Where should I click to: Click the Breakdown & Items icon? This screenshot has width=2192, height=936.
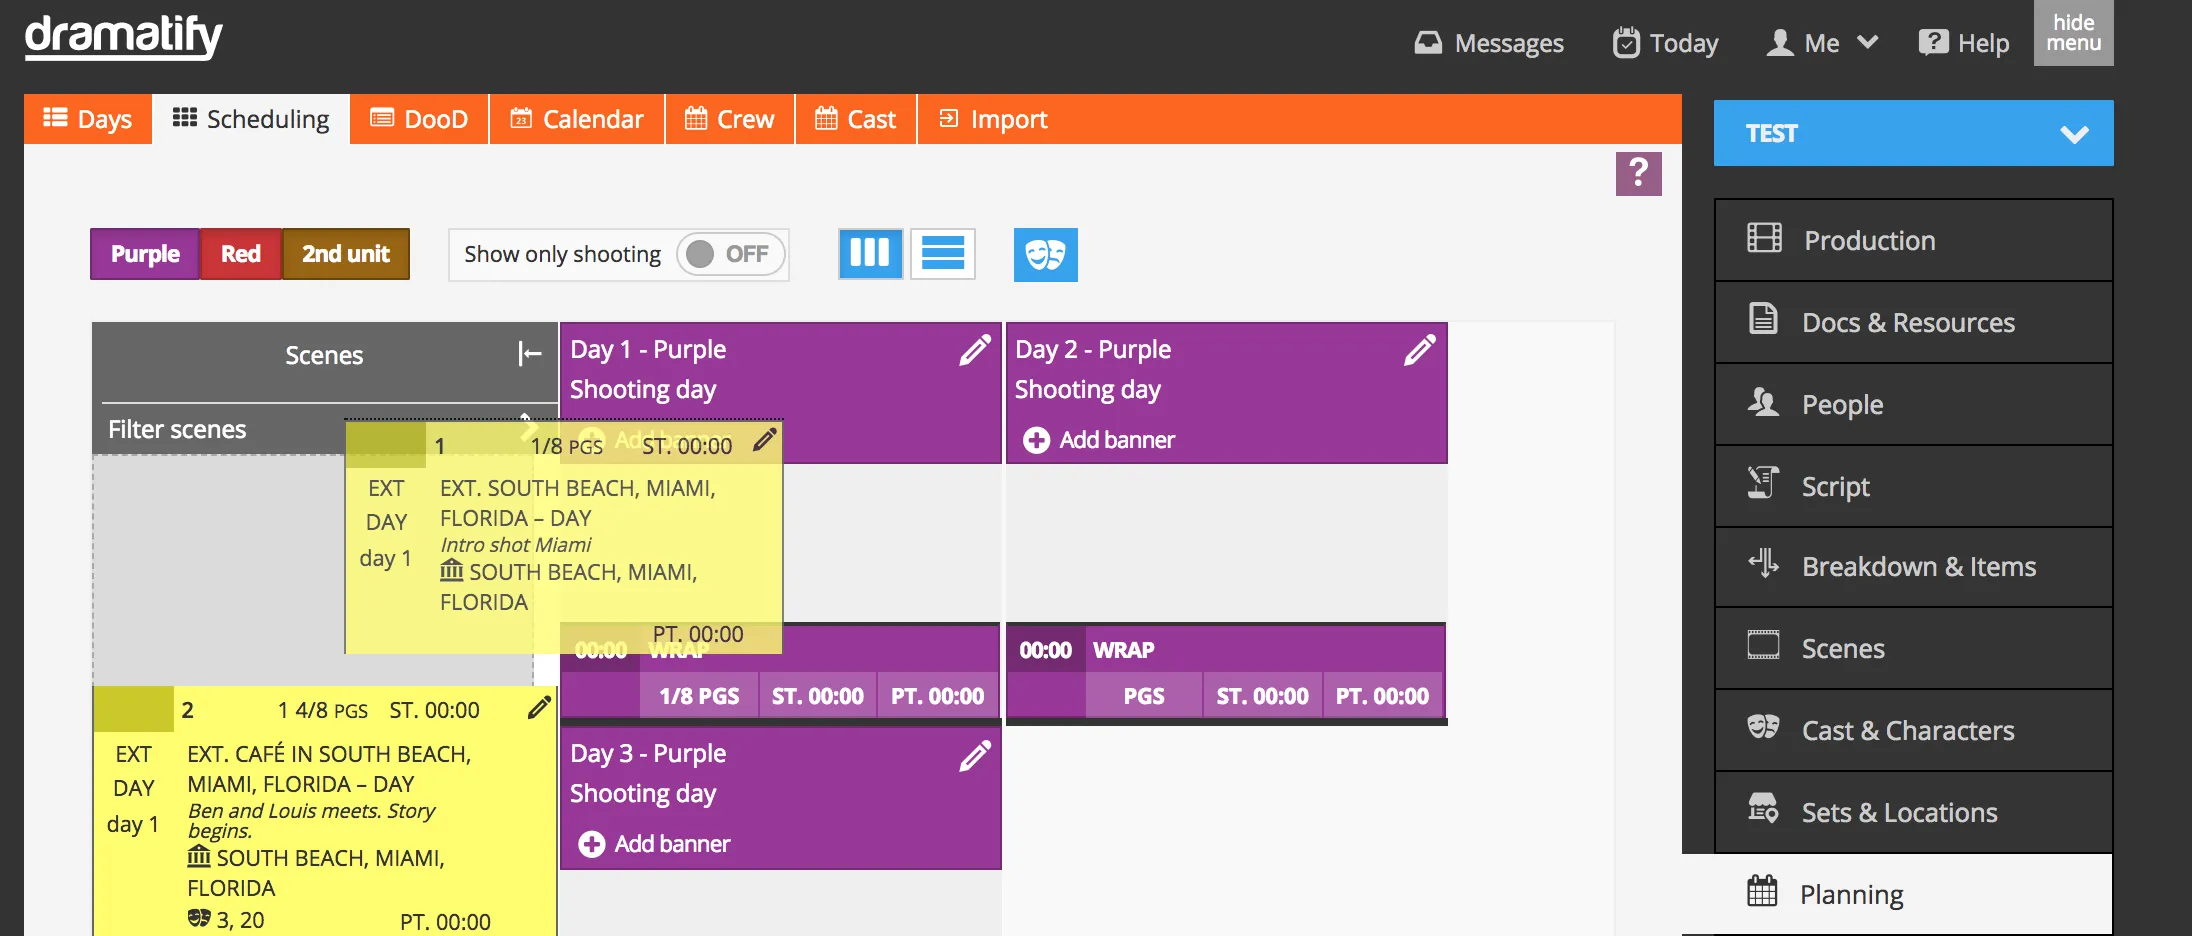pyautogui.click(x=1763, y=563)
